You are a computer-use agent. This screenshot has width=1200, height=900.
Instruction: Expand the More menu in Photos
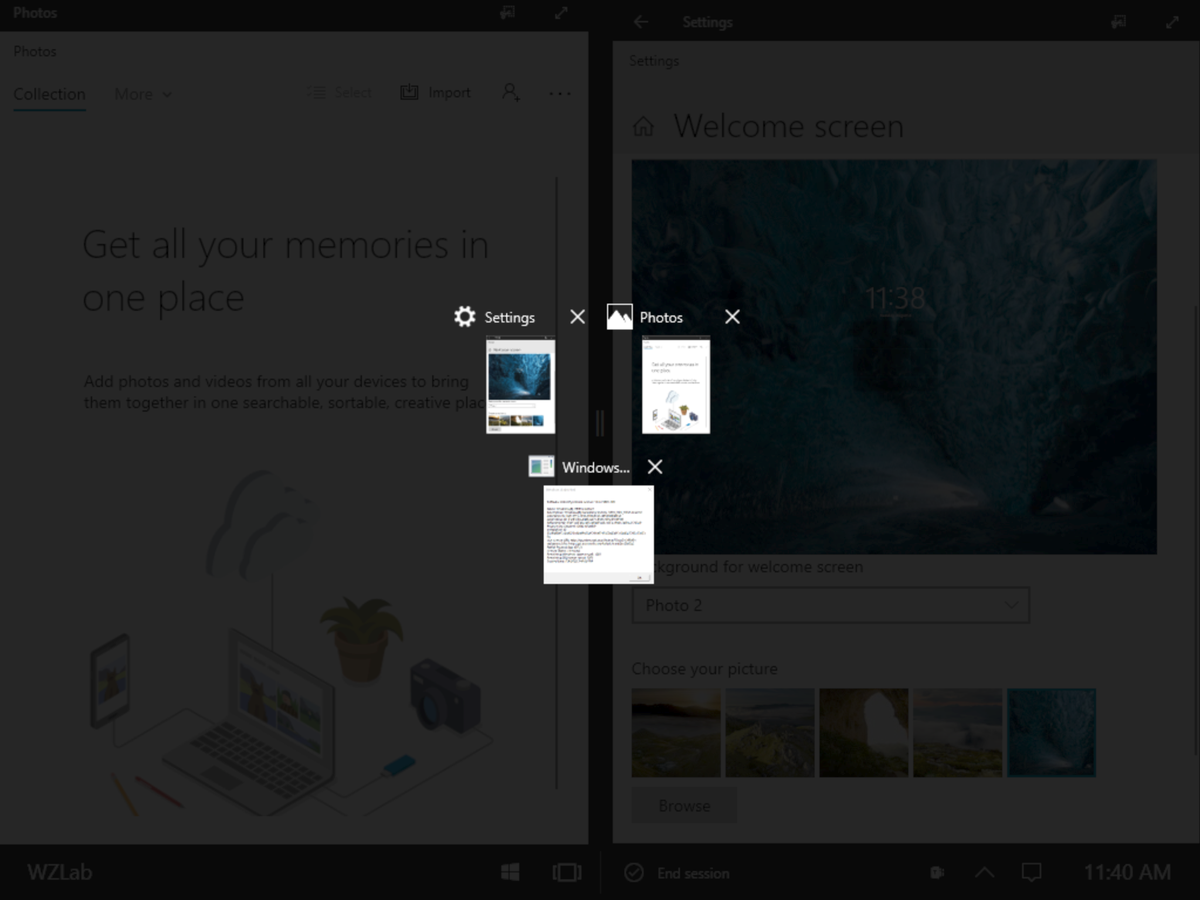click(142, 94)
